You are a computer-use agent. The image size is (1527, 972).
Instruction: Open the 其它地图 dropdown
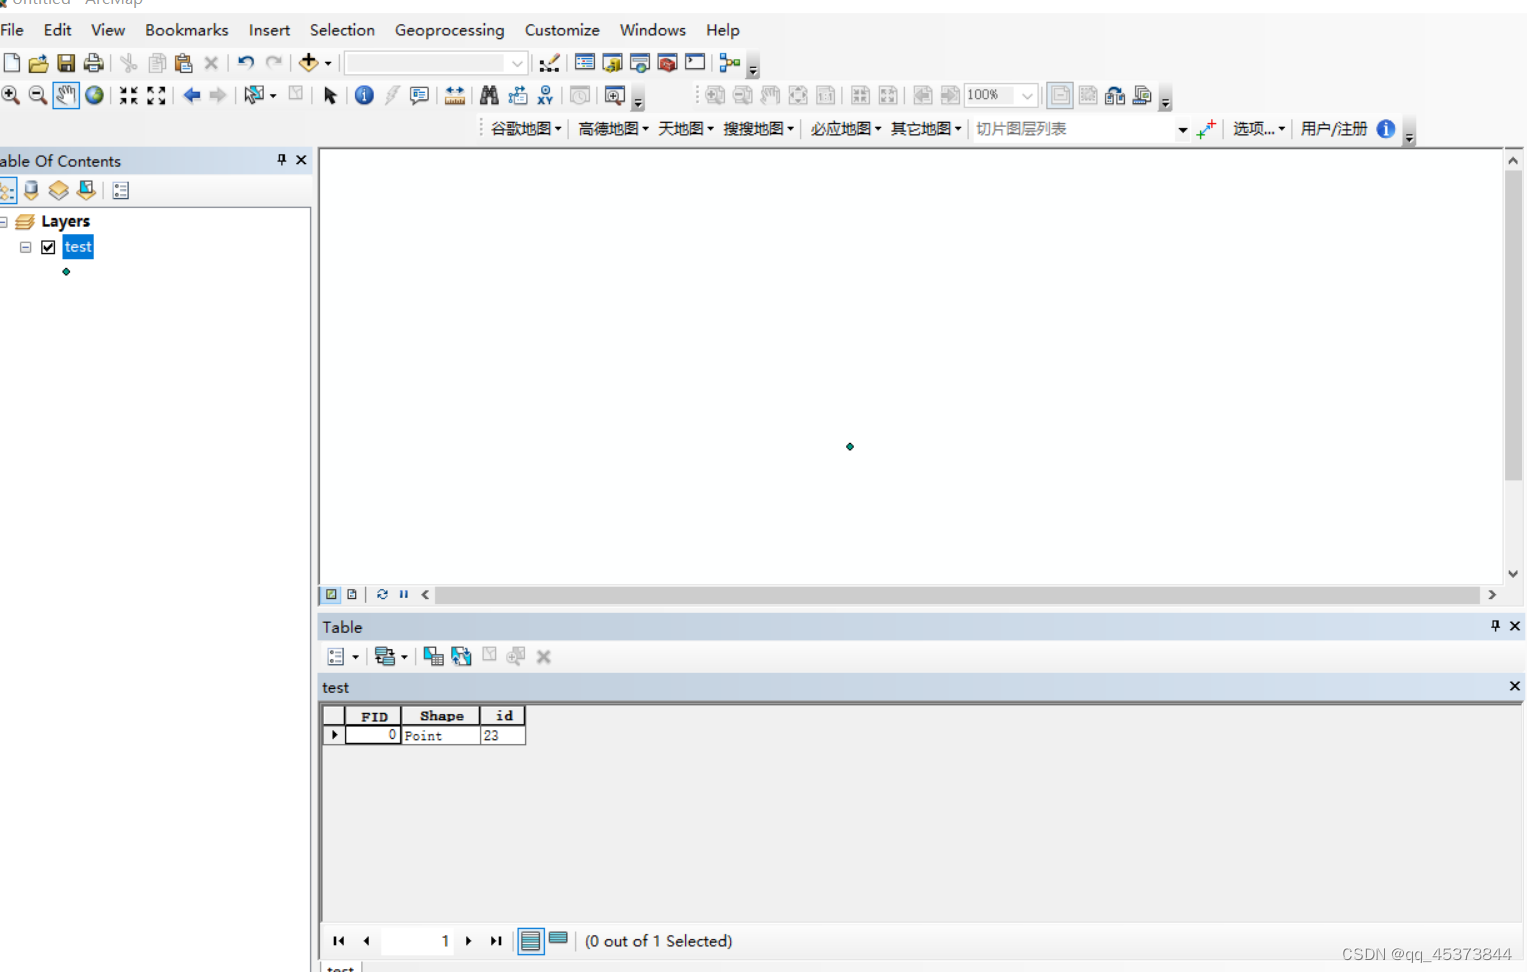926,129
